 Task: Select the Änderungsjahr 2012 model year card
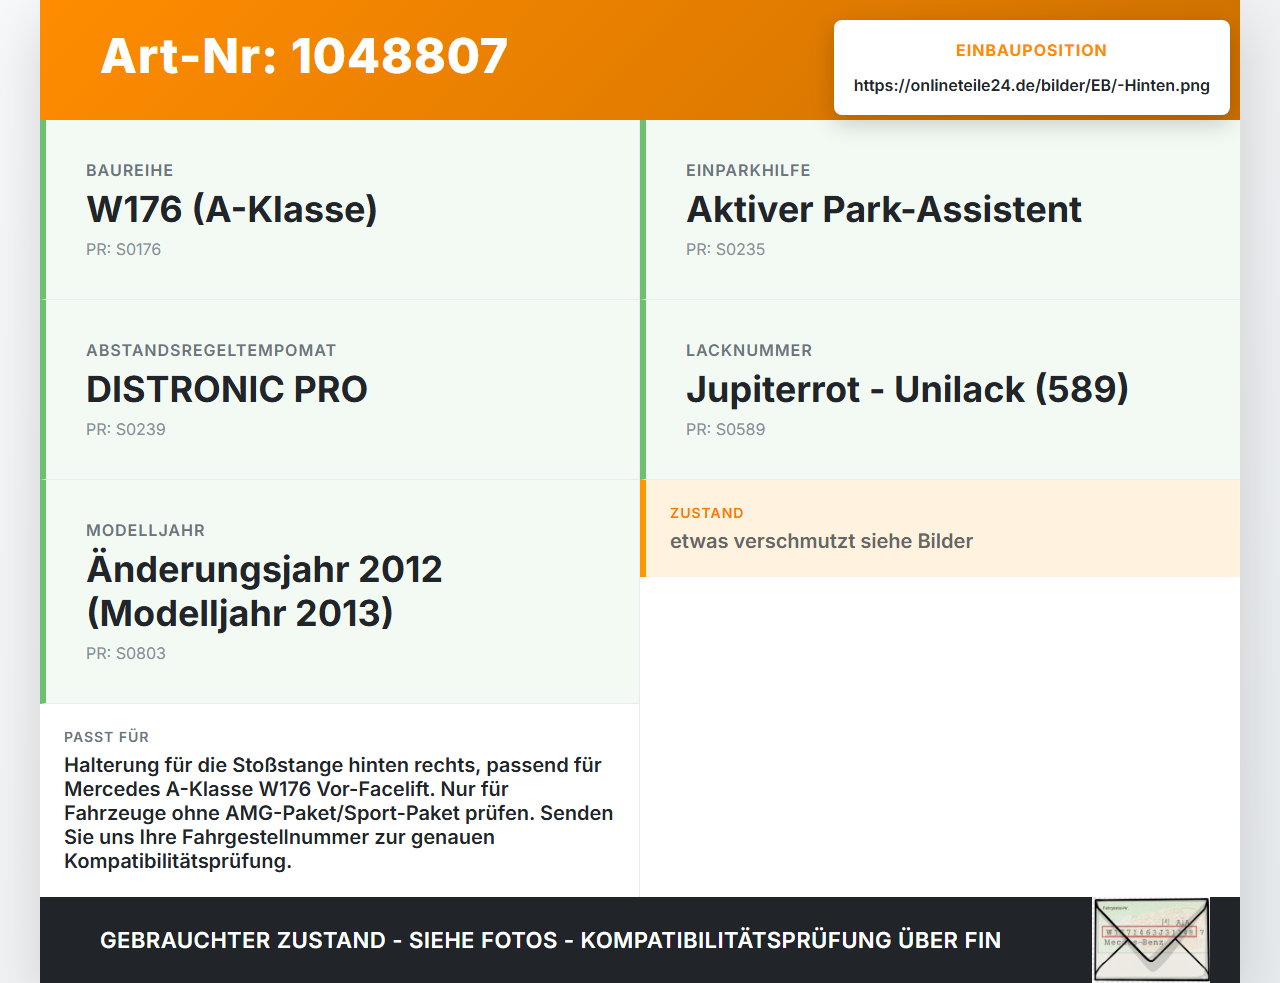[x=340, y=592]
